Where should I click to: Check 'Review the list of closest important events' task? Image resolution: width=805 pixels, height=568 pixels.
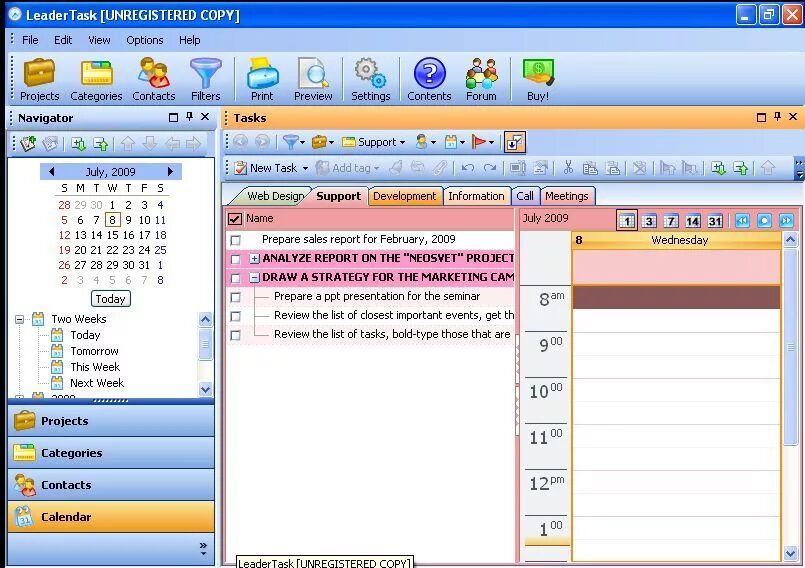235,316
